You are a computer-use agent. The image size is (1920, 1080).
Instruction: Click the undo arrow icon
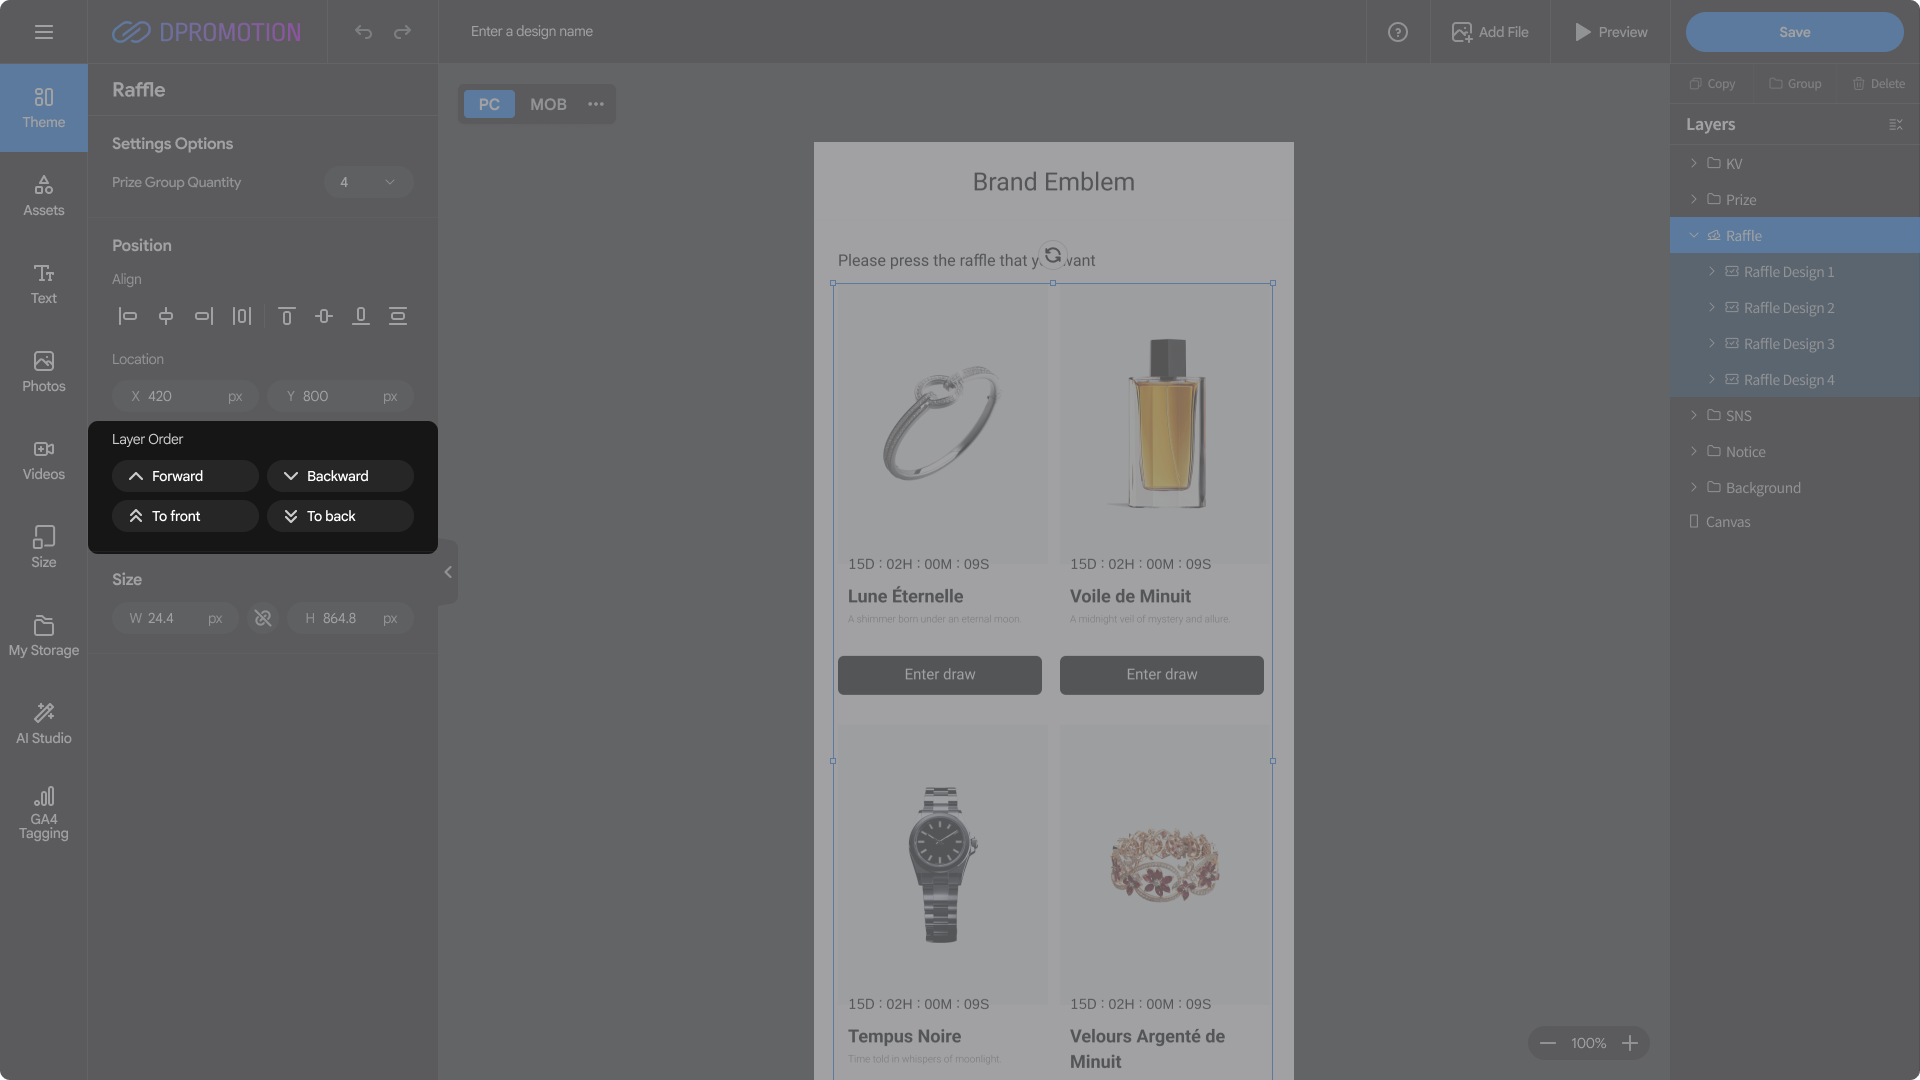pyautogui.click(x=363, y=32)
